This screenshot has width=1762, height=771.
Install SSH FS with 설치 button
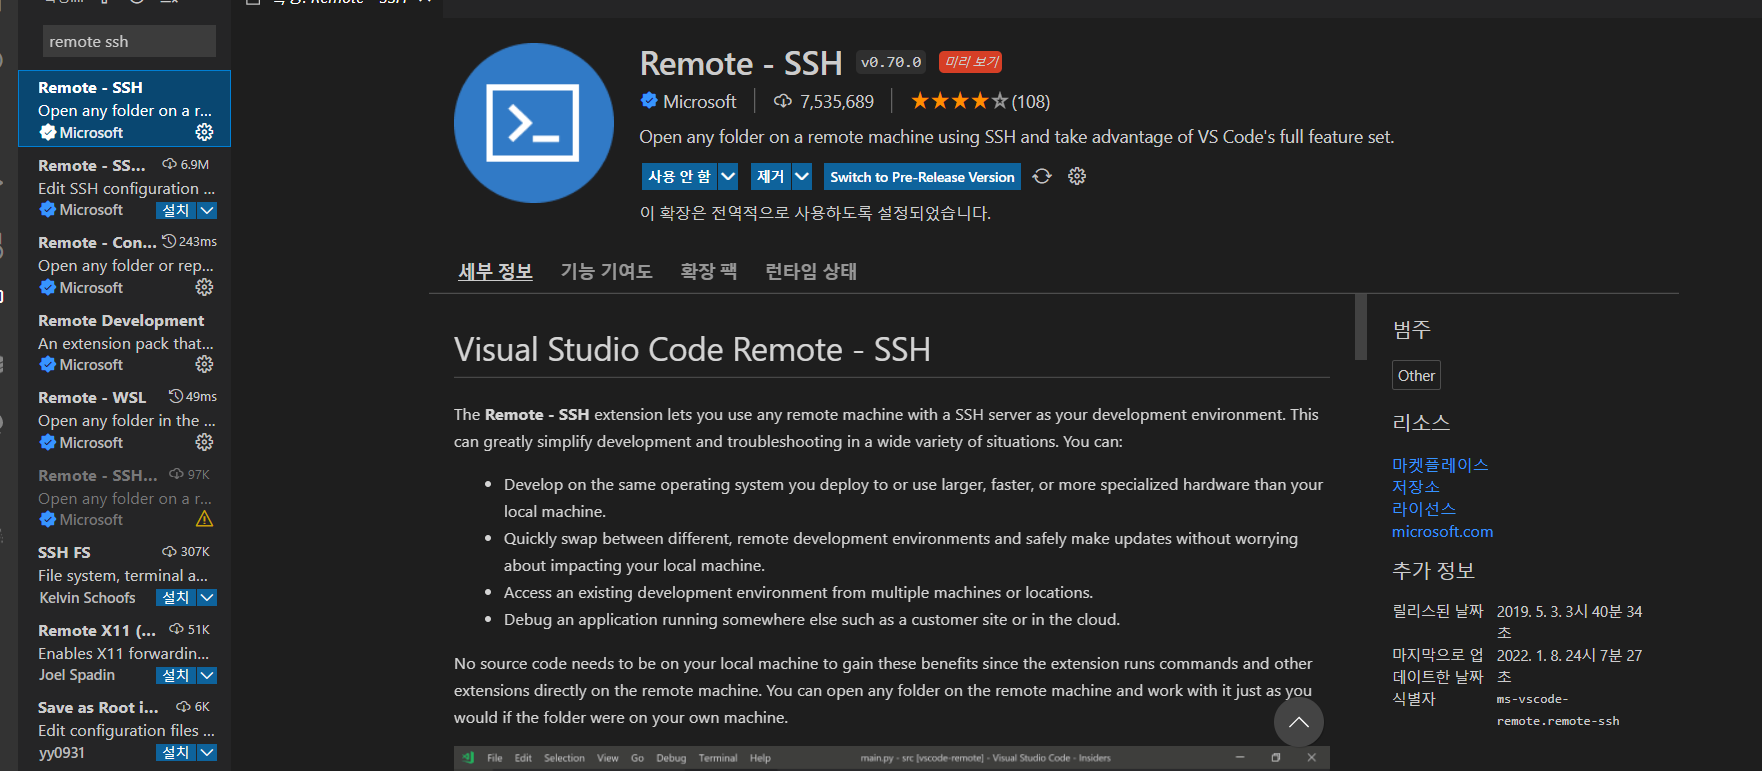(176, 597)
